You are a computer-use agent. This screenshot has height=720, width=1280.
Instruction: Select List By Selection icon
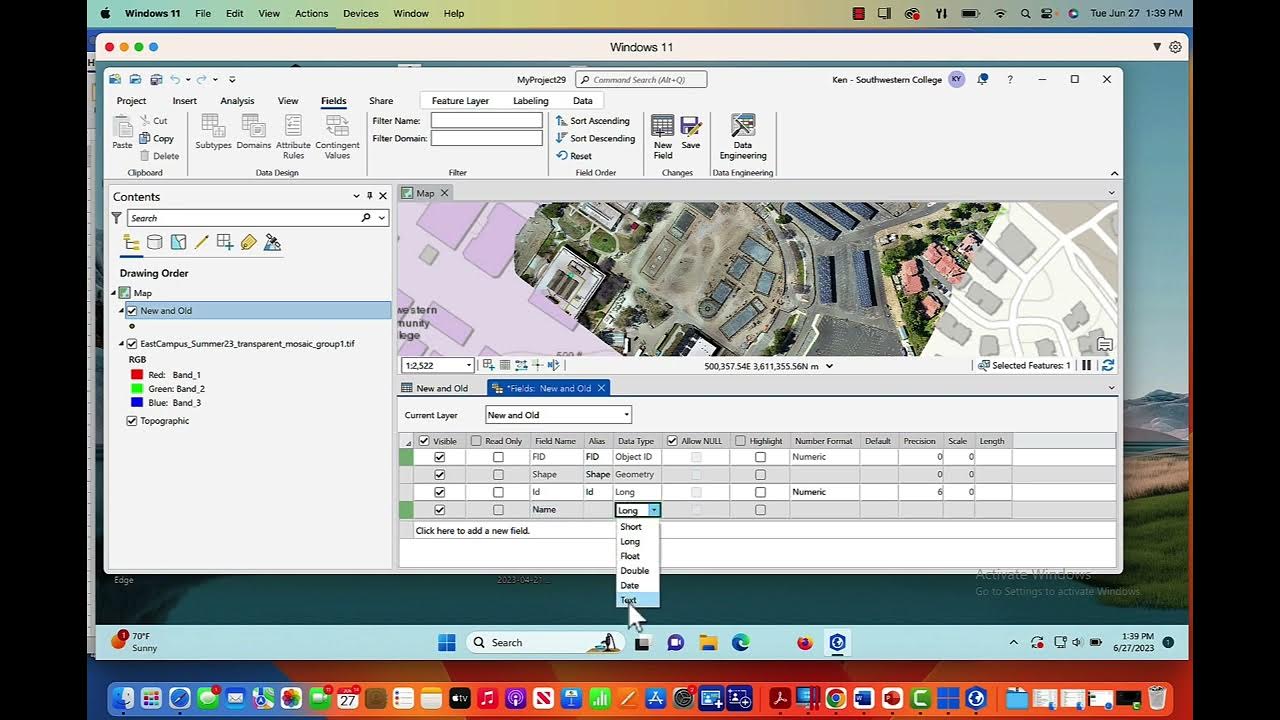[x=178, y=242]
